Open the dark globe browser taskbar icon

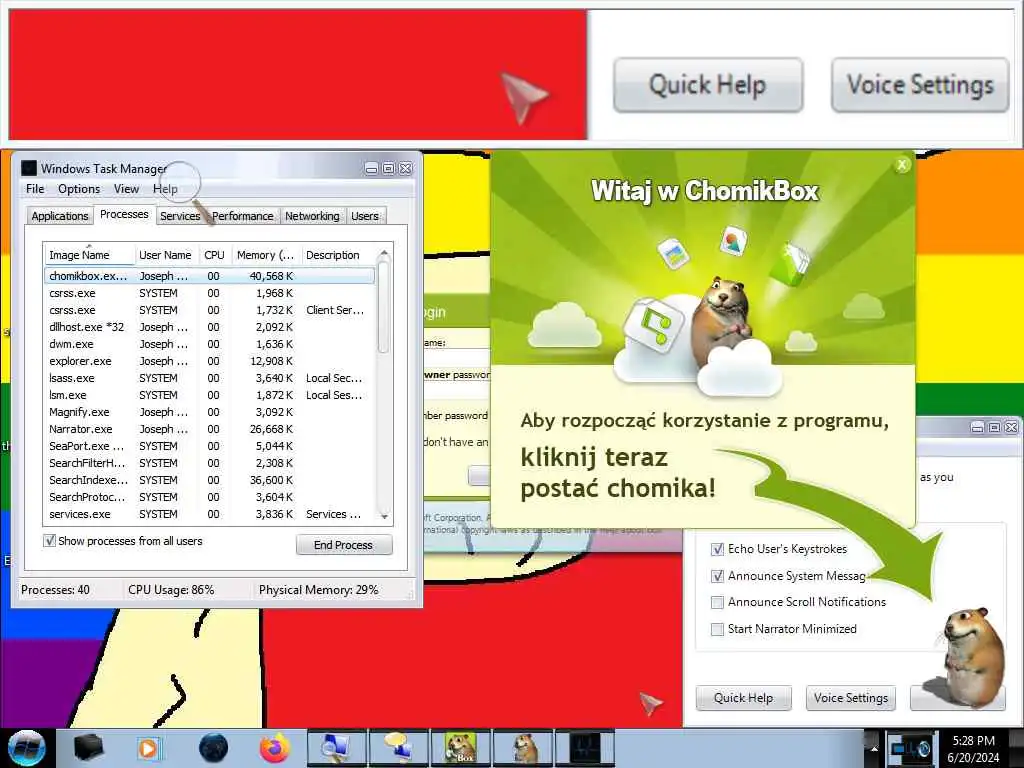[x=214, y=748]
